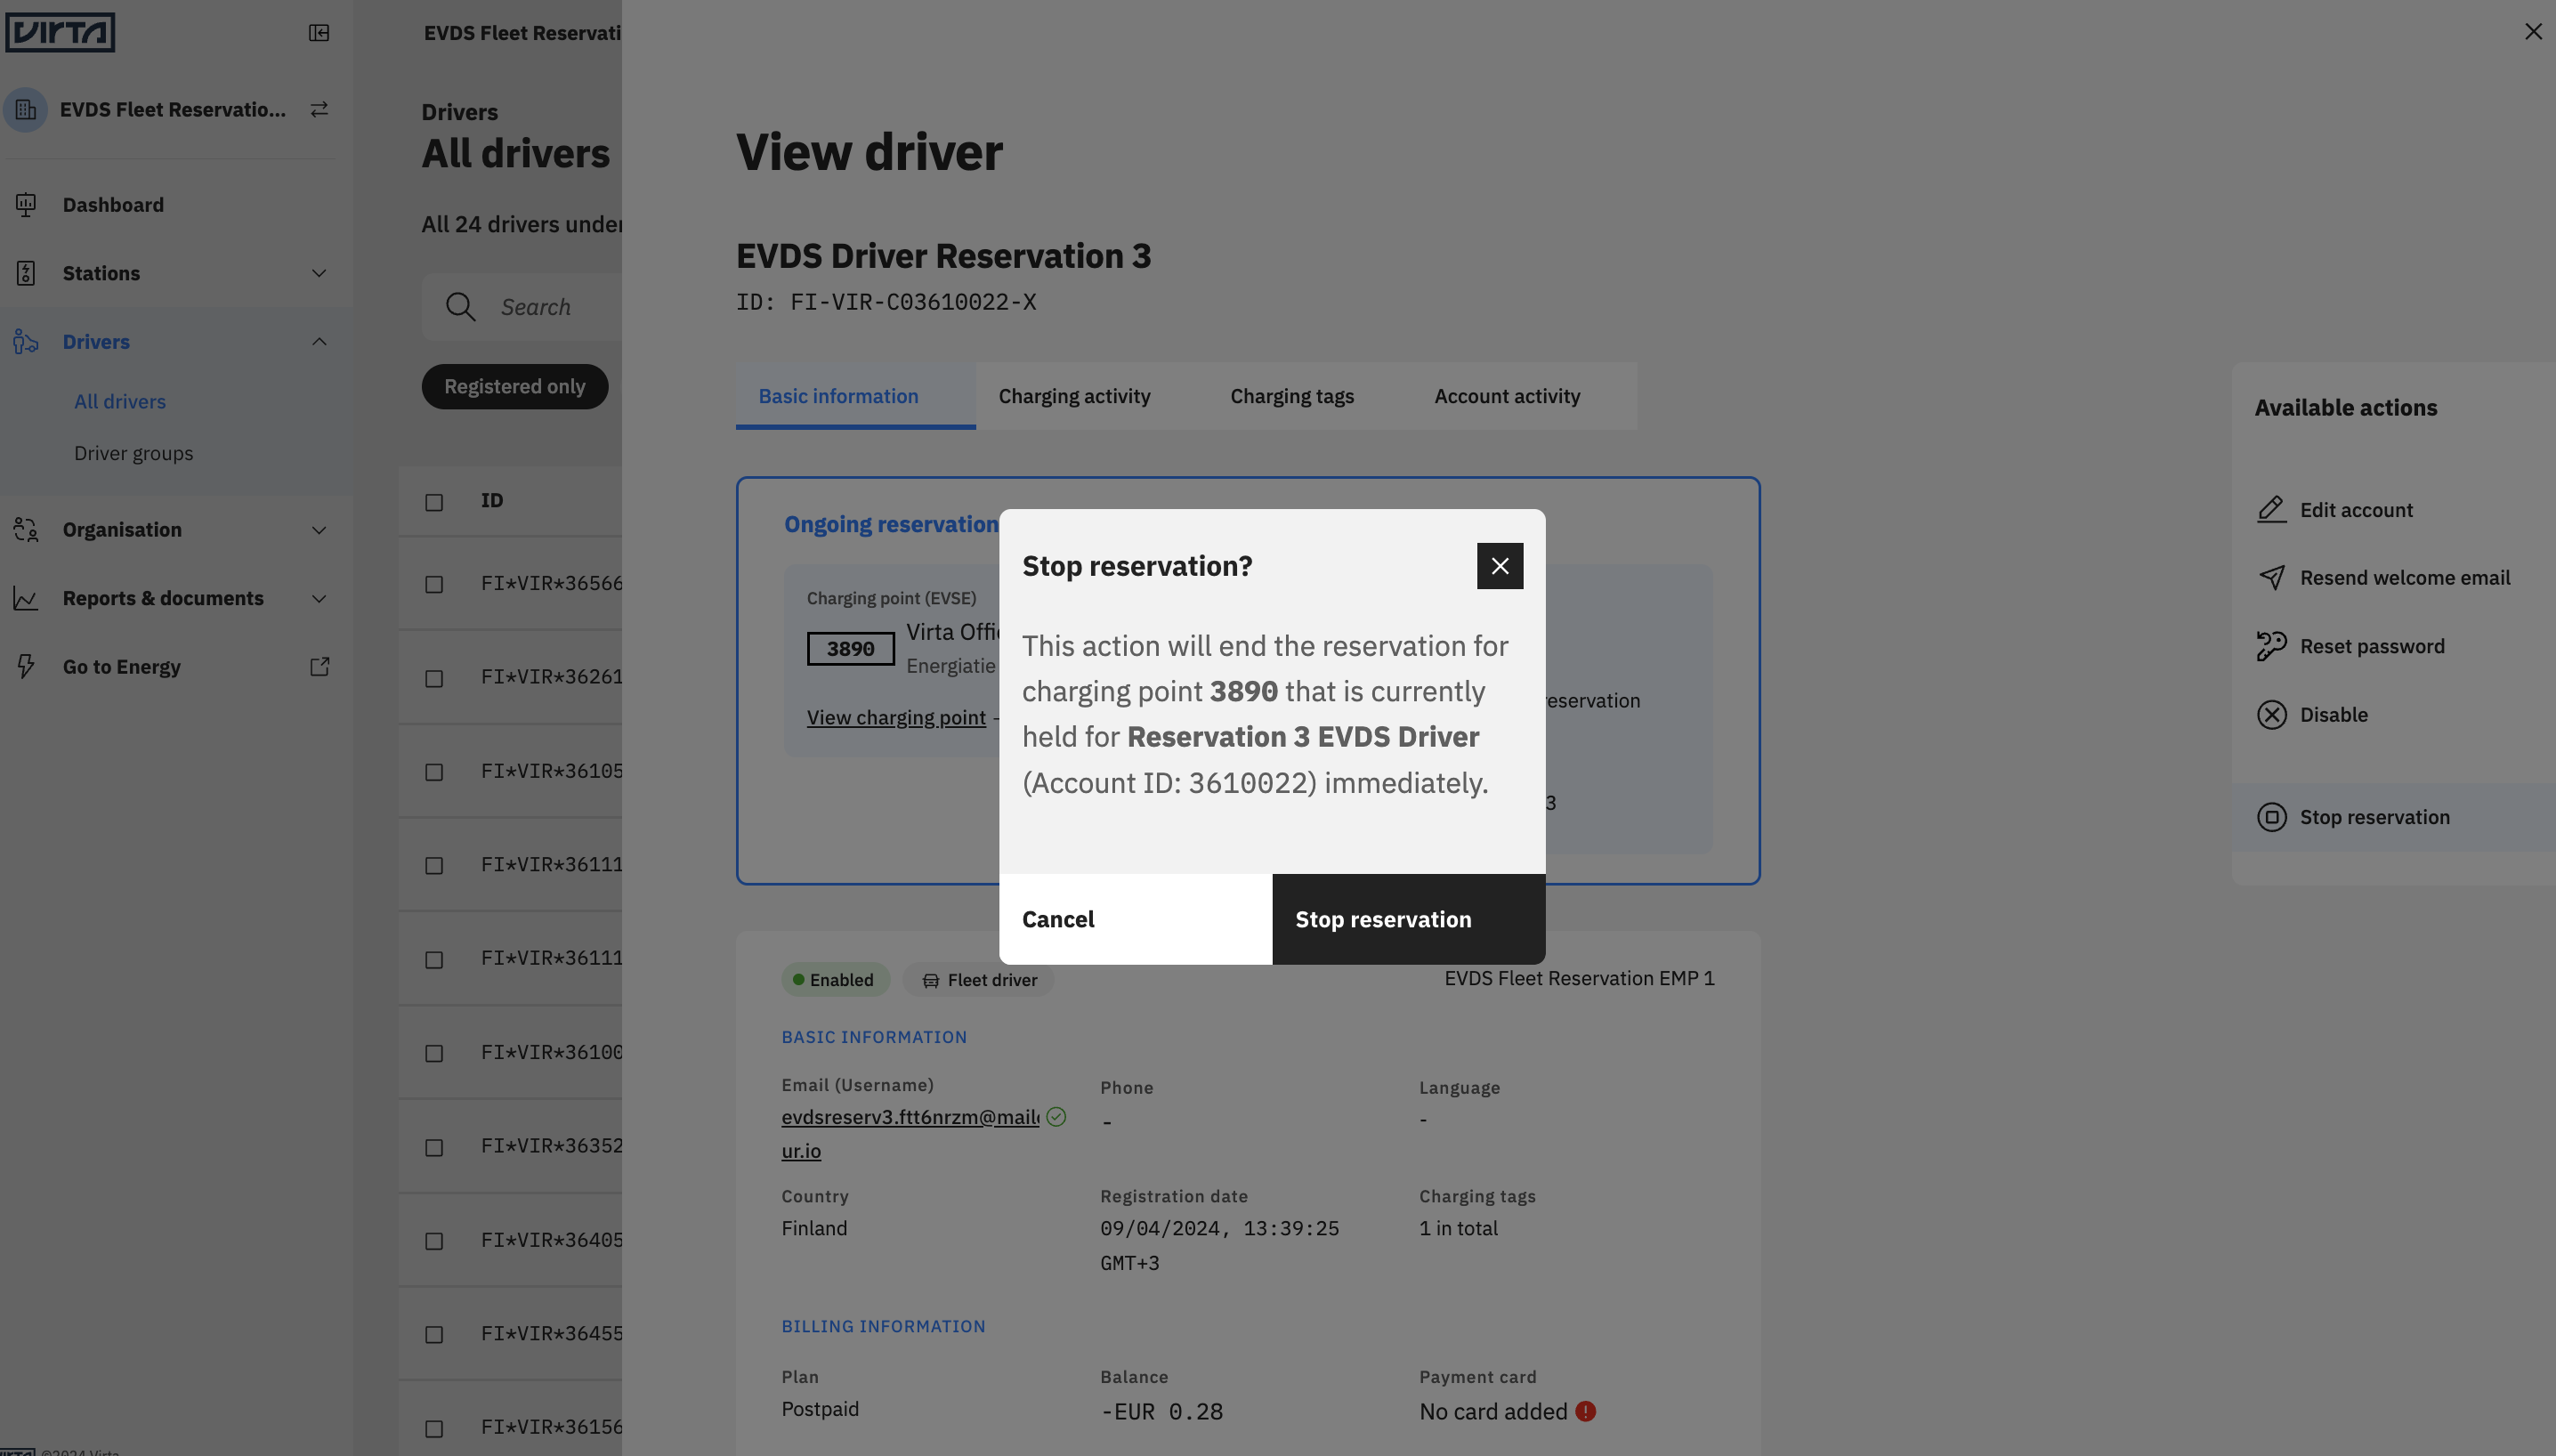Expand the Reports & documents chevron
This screenshot has width=2556, height=1456.
click(319, 598)
